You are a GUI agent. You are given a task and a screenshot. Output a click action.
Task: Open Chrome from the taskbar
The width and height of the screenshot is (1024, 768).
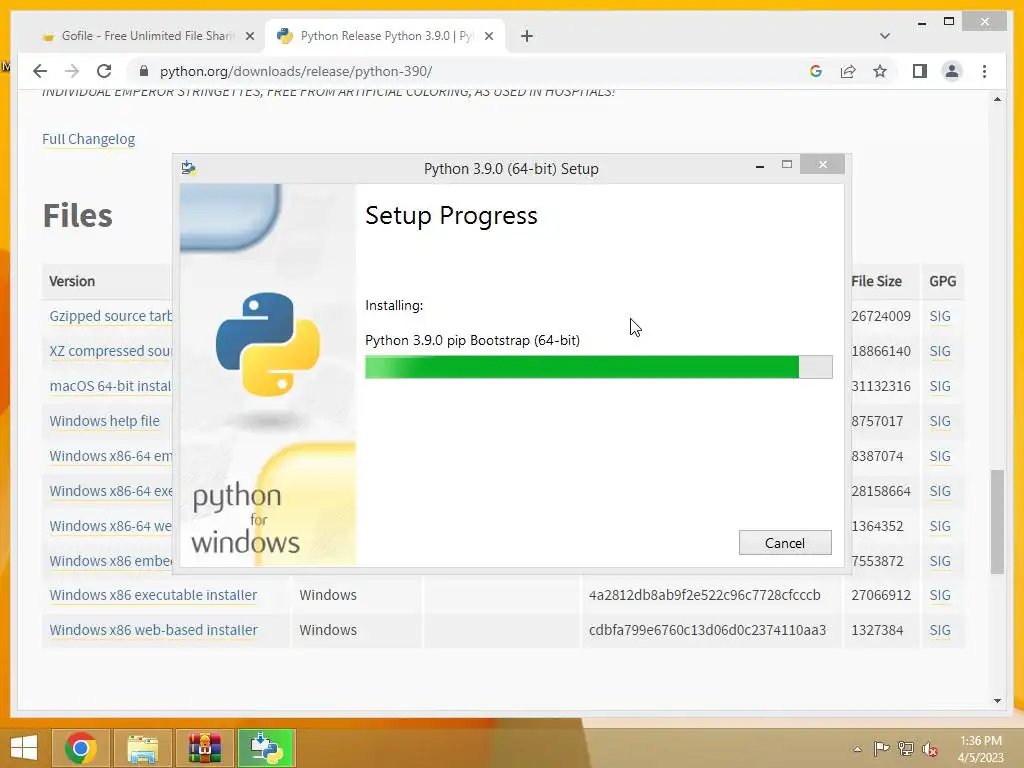tap(80, 748)
